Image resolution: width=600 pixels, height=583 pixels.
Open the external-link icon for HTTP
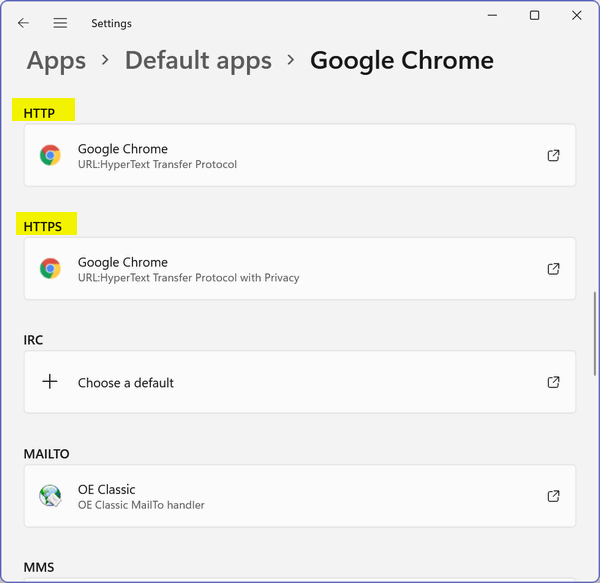tap(553, 155)
